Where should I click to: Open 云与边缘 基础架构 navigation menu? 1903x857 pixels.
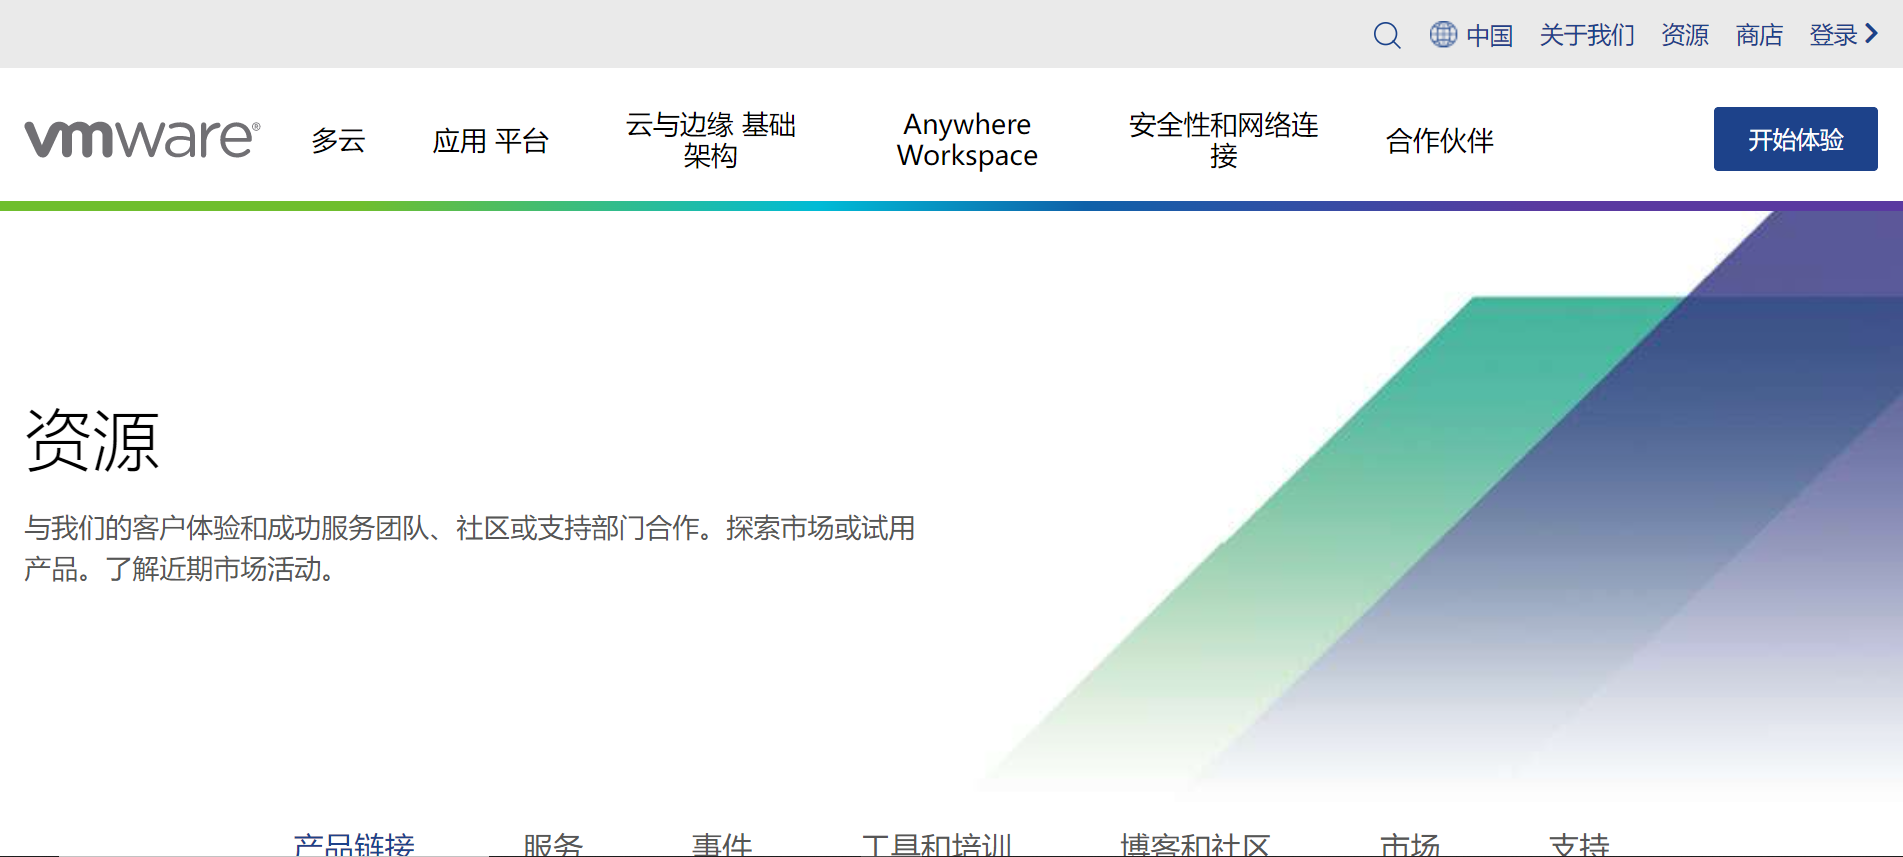click(711, 140)
